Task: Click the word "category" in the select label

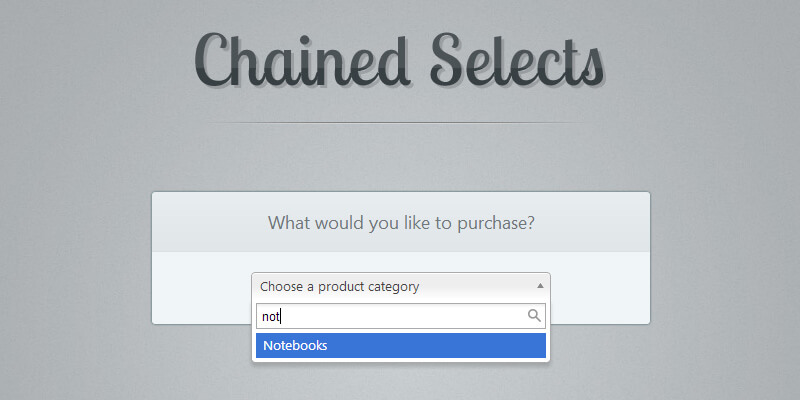Action: pyautogui.click(x=392, y=287)
